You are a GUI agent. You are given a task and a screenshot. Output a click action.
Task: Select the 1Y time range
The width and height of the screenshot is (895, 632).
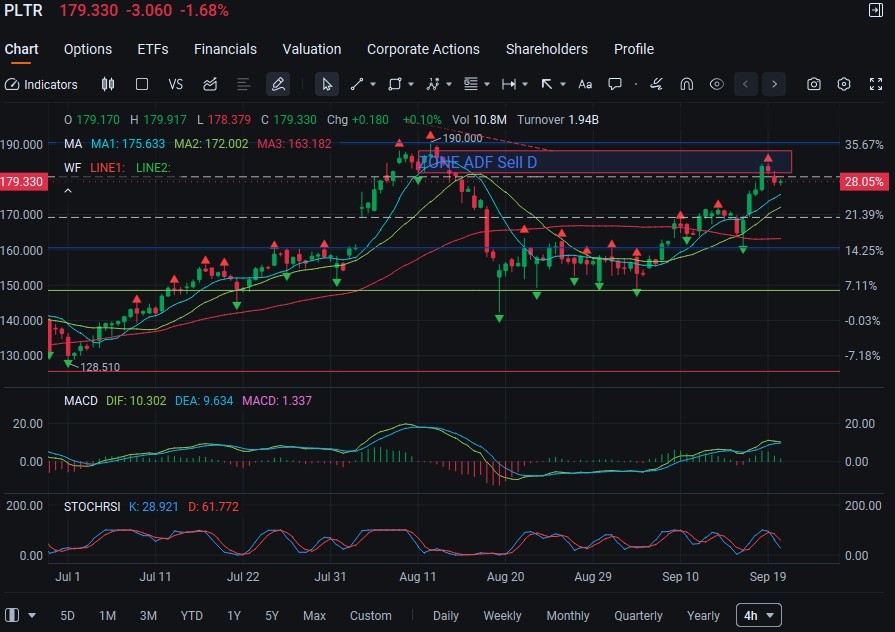tap(234, 615)
